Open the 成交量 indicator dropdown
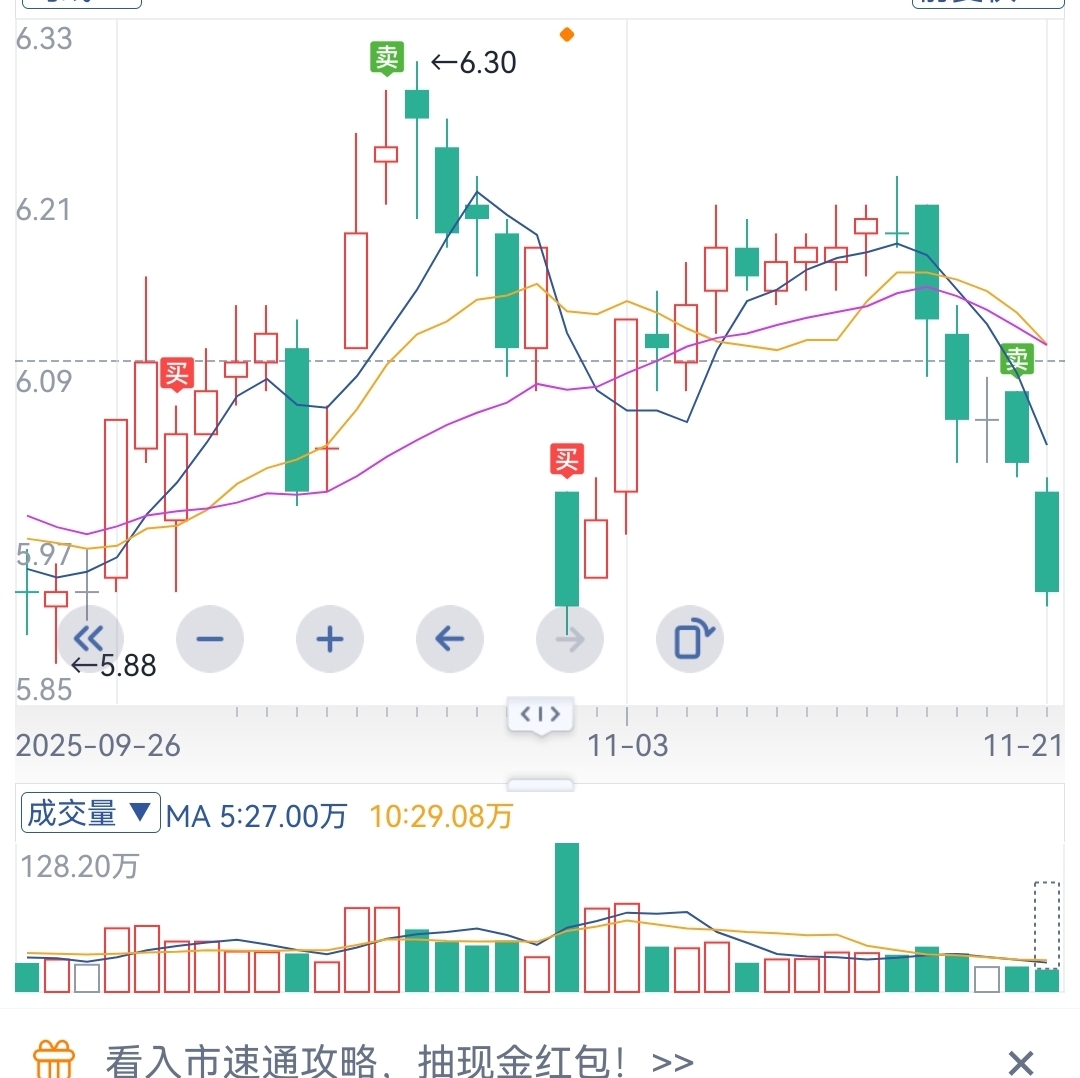Viewport: 1080px width, 1078px height. [90, 814]
